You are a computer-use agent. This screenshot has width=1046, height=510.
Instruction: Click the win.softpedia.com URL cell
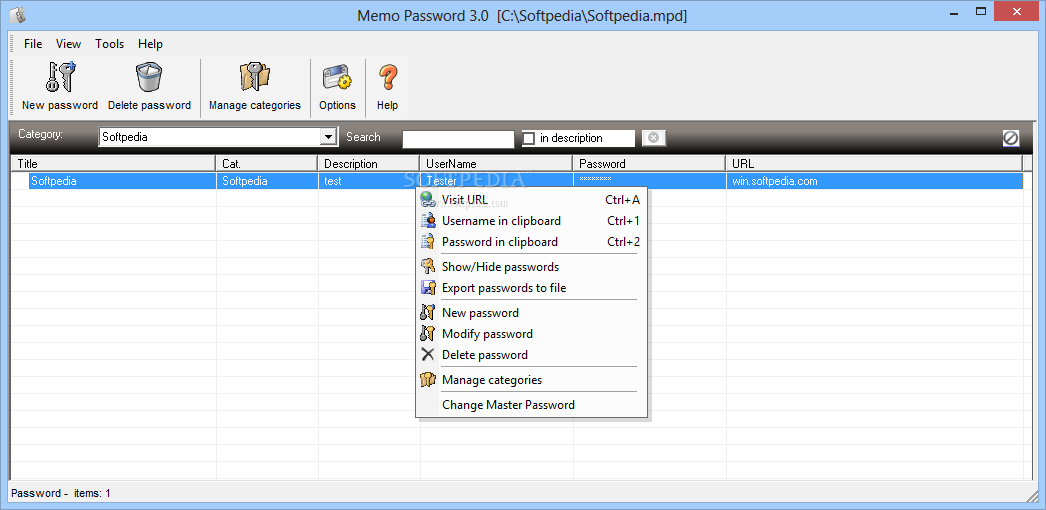click(875, 181)
